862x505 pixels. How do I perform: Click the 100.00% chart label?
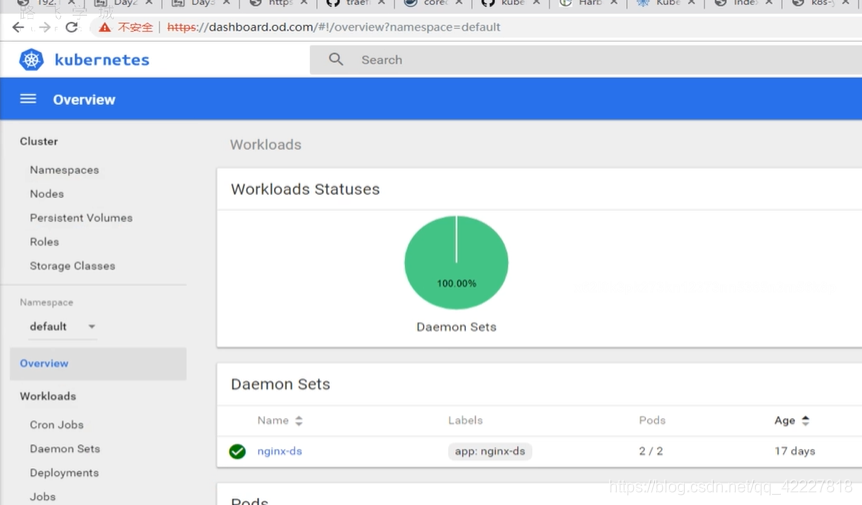click(x=456, y=284)
